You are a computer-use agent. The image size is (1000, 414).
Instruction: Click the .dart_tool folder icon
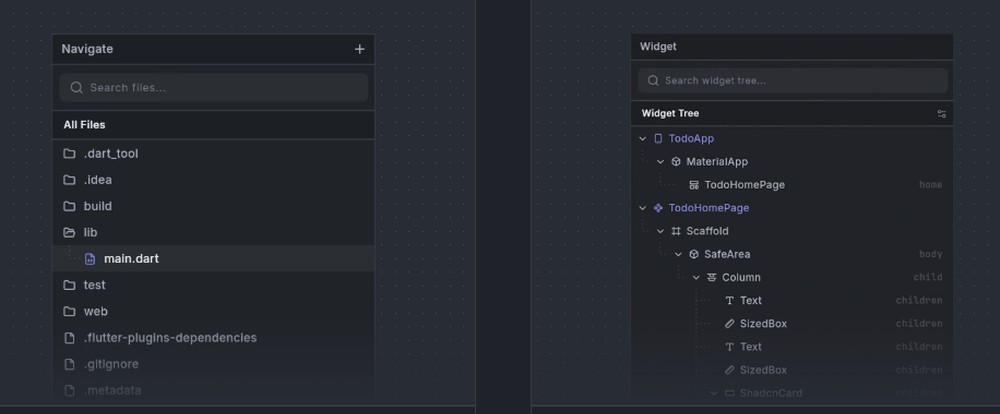tap(70, 154)
